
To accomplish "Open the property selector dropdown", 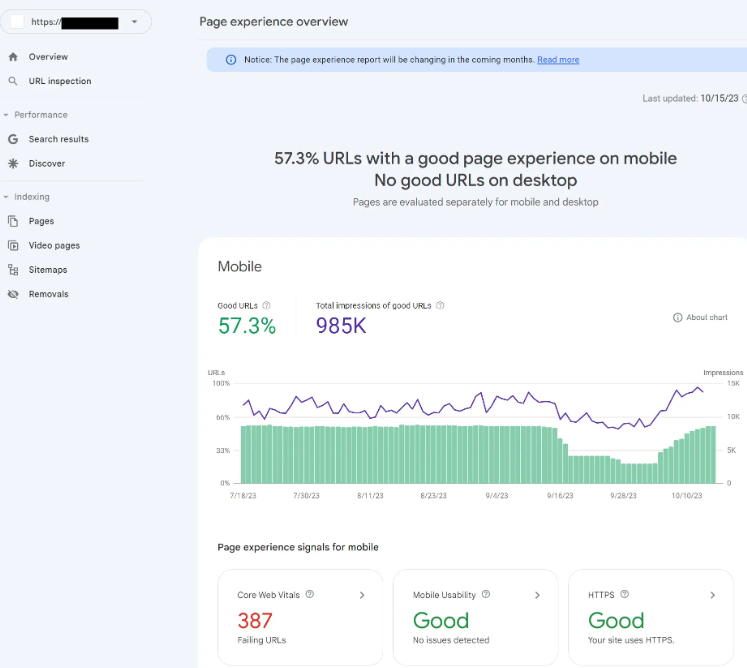I will coord(134,21).
